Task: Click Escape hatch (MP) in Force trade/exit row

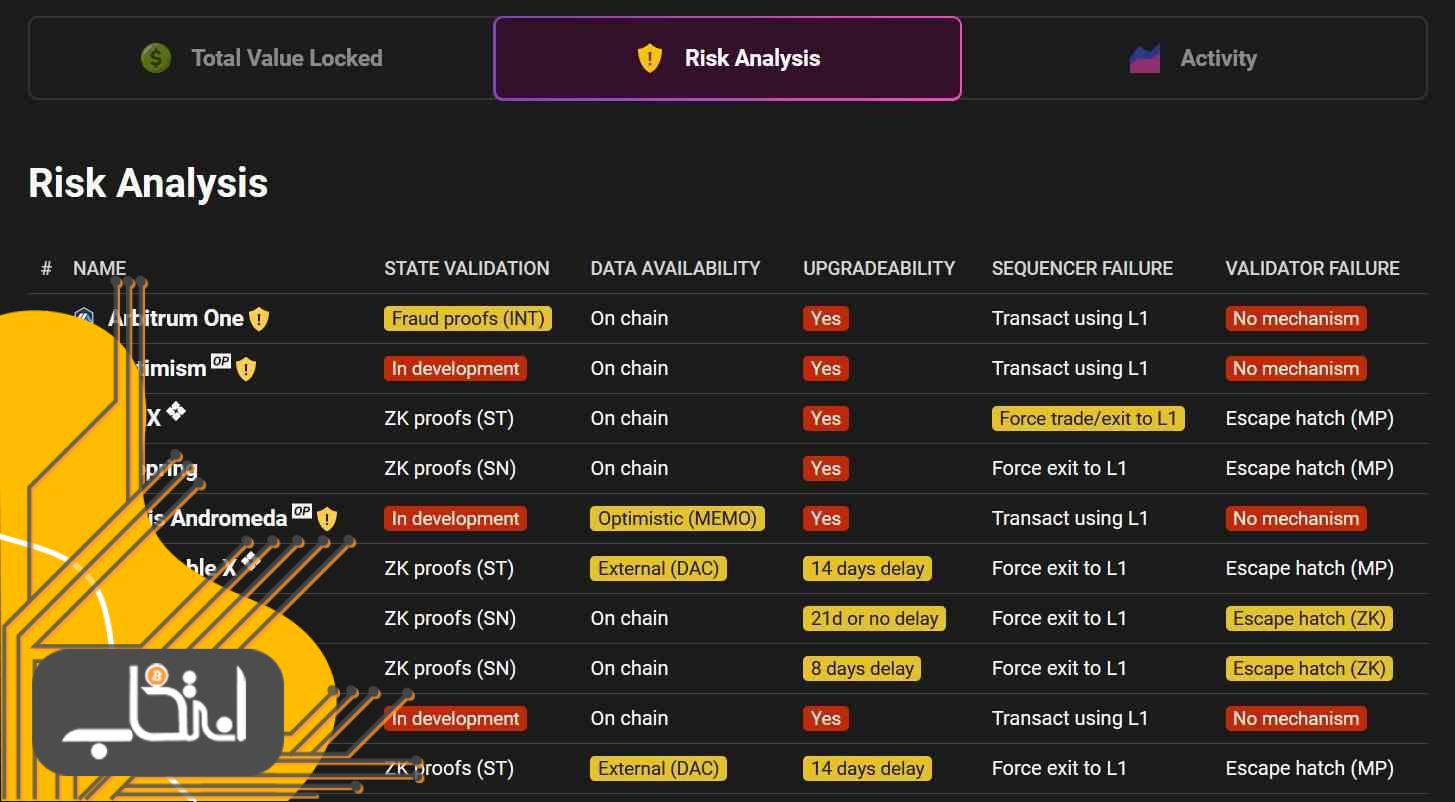Action: tap(1310, 418)
